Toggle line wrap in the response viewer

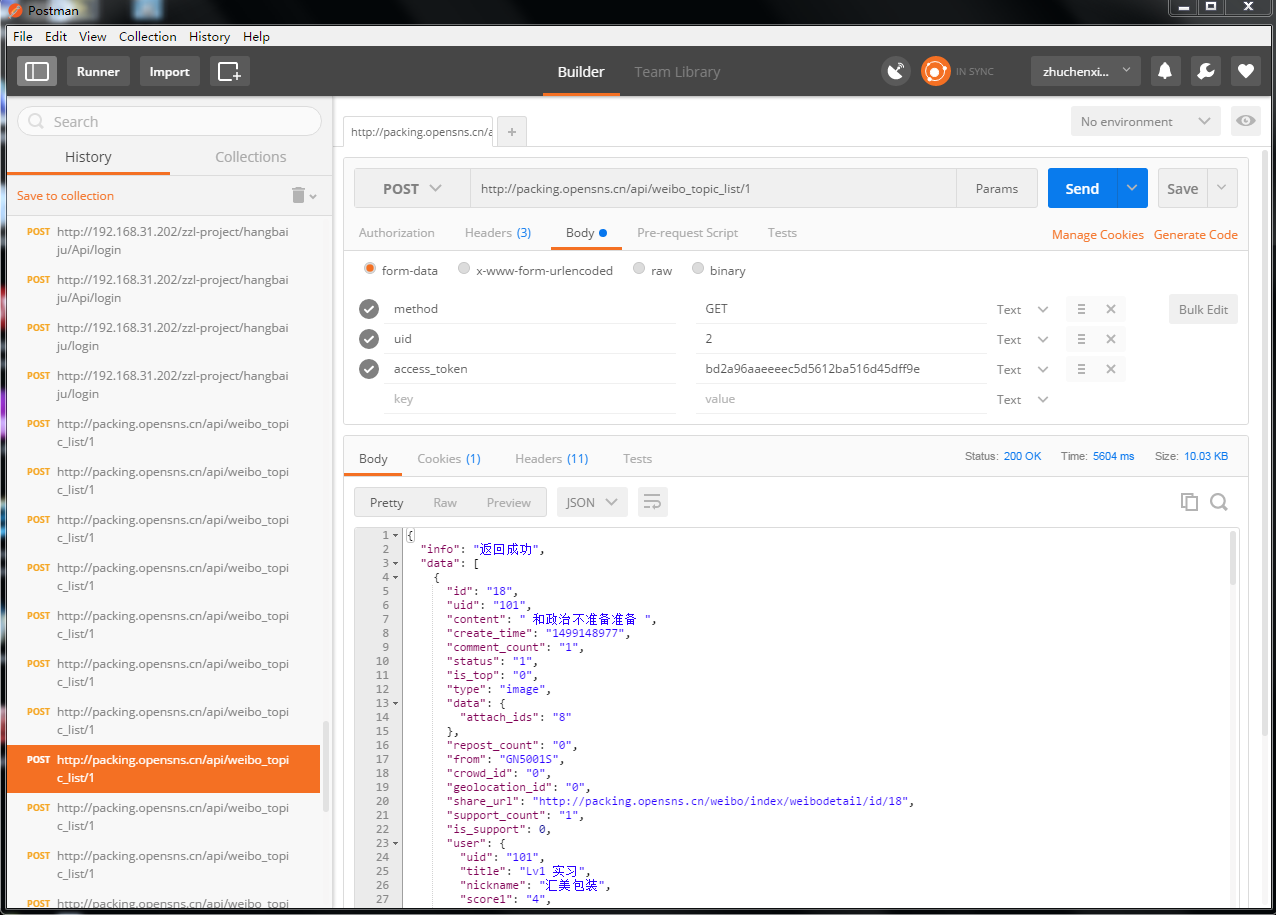652,502
